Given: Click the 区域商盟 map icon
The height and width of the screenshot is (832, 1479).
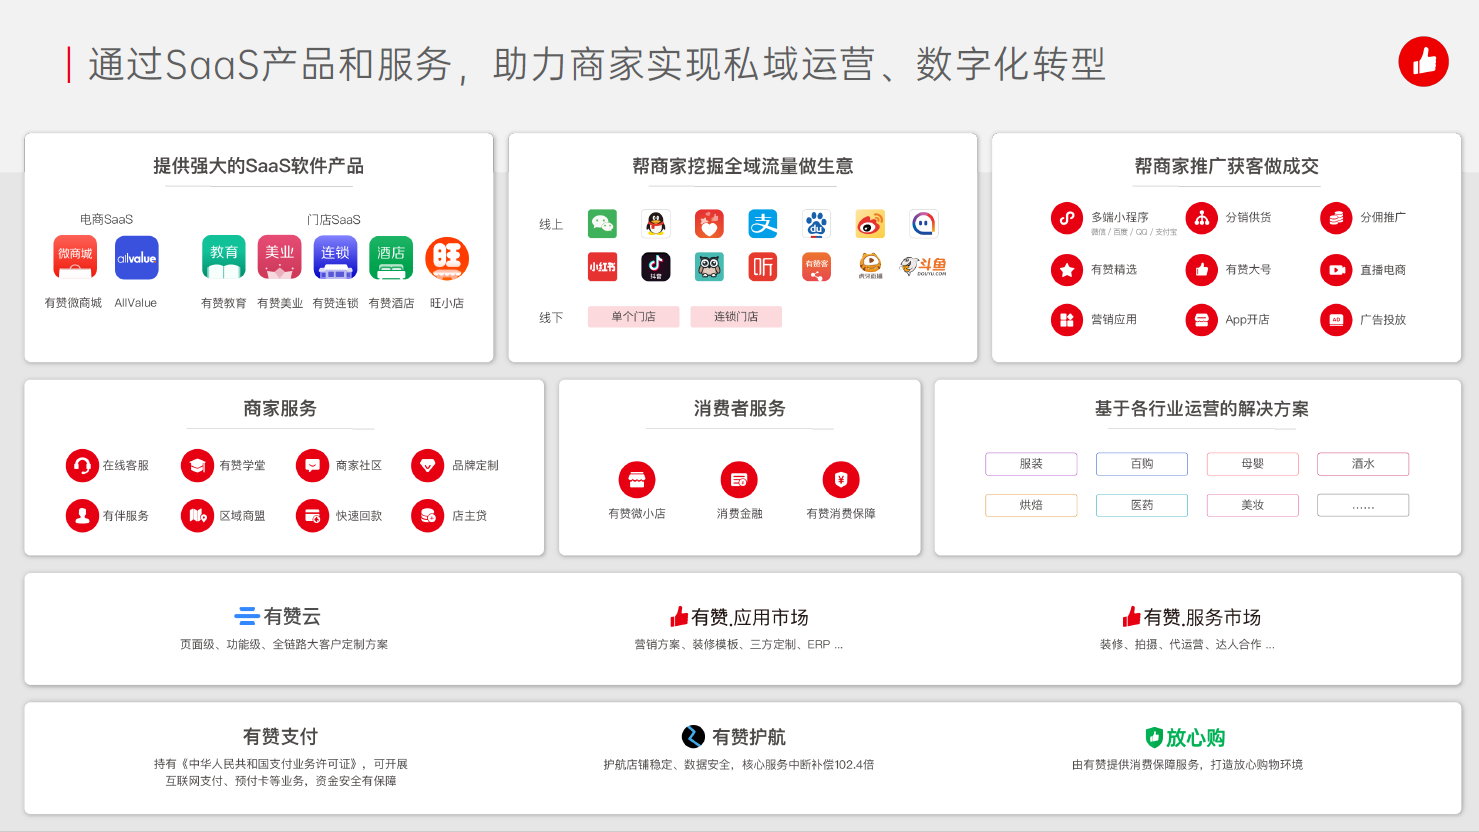Looking at the screenshot, I should pyautogui.click(x=197, y=516).
